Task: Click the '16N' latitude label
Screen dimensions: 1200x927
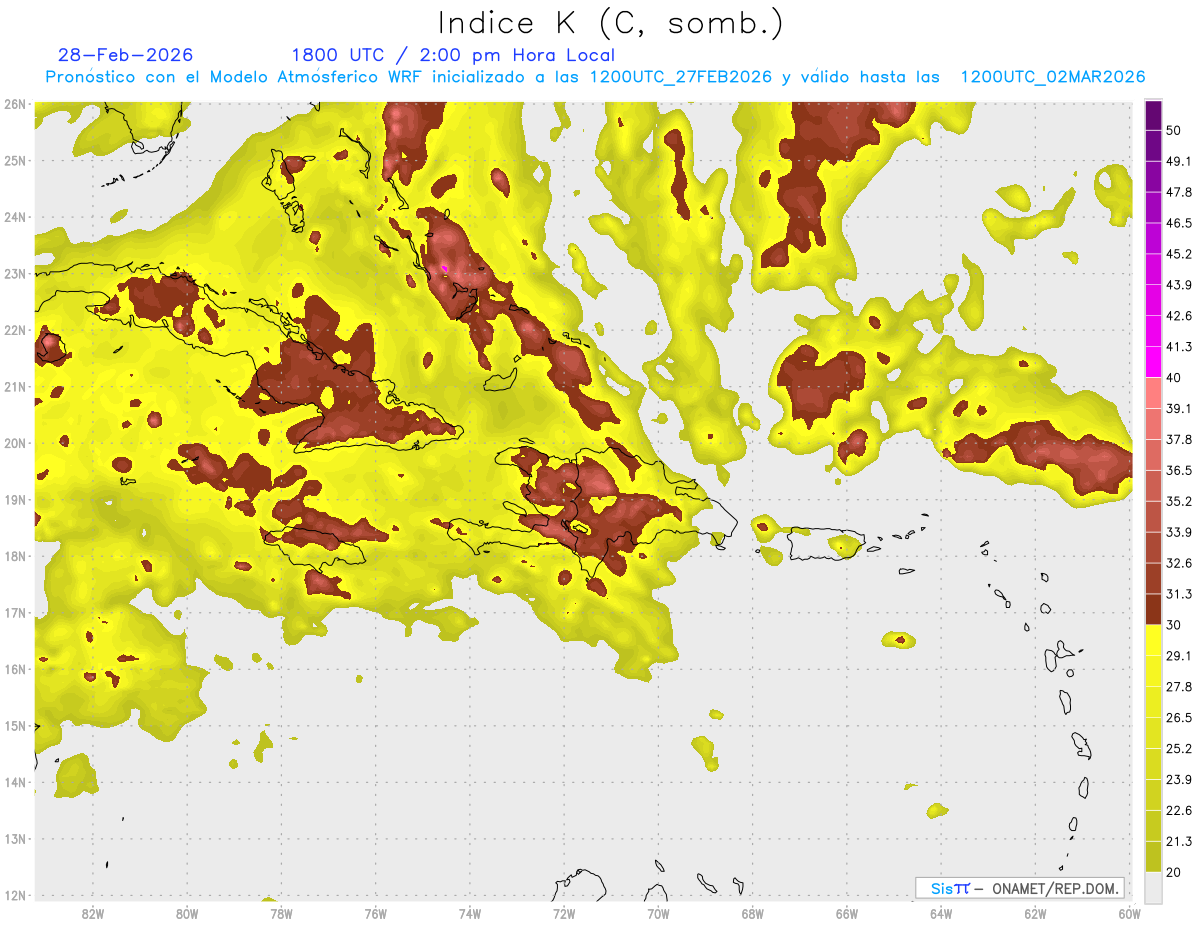Action: click(14, 669)
